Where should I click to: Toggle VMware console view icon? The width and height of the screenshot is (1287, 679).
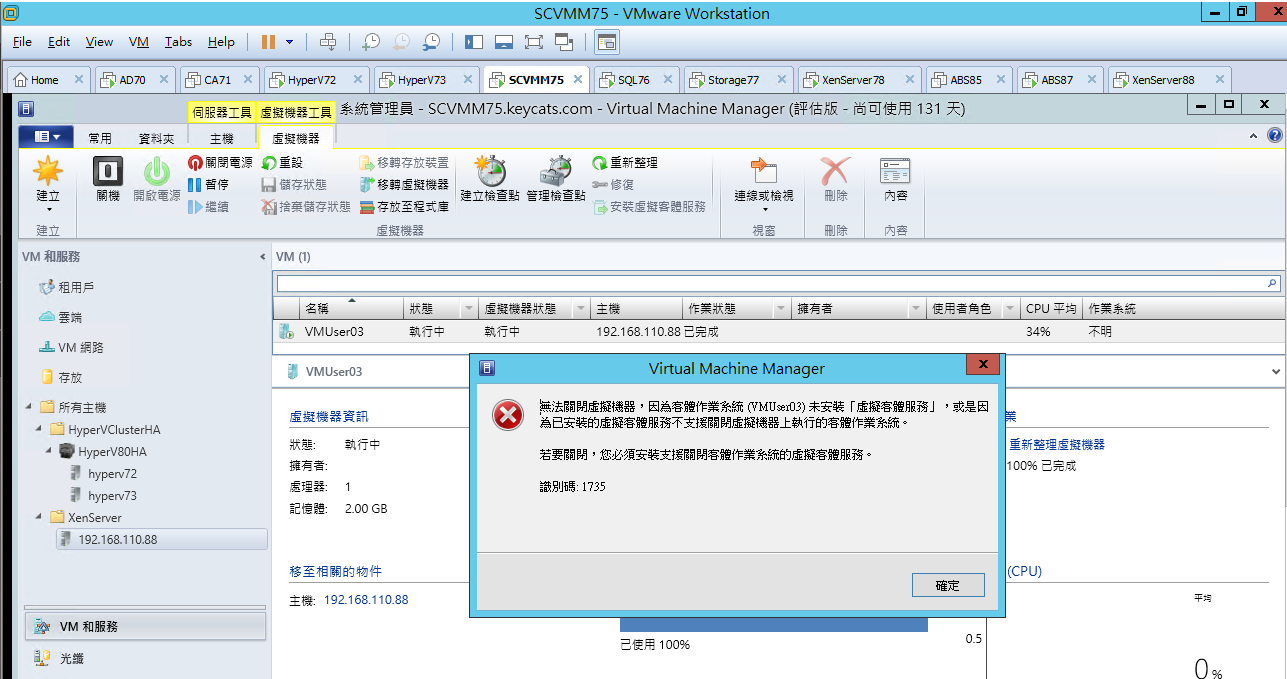pyautogui.click(x=607, y=41)
